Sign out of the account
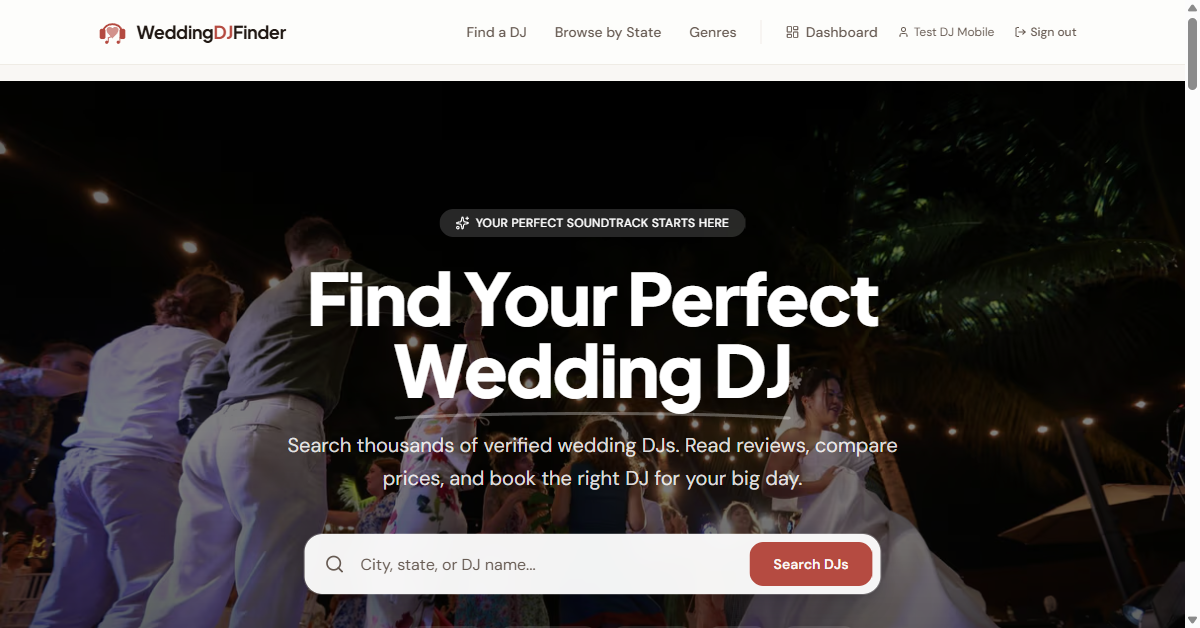 (1045, 32)
